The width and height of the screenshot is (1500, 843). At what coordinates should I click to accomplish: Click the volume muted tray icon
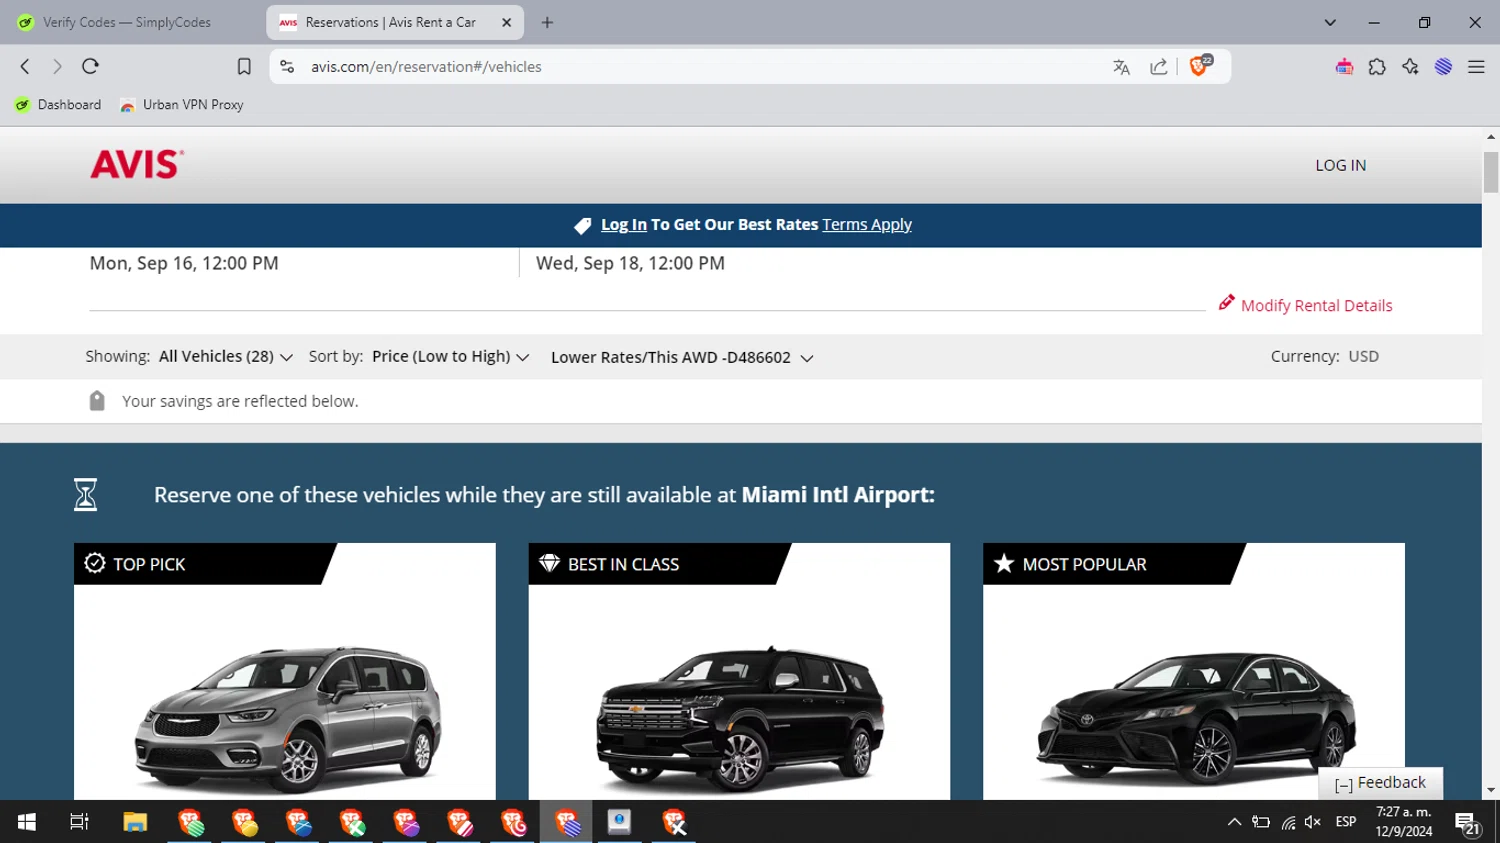pyautogui.click(x=1313, y=822)
